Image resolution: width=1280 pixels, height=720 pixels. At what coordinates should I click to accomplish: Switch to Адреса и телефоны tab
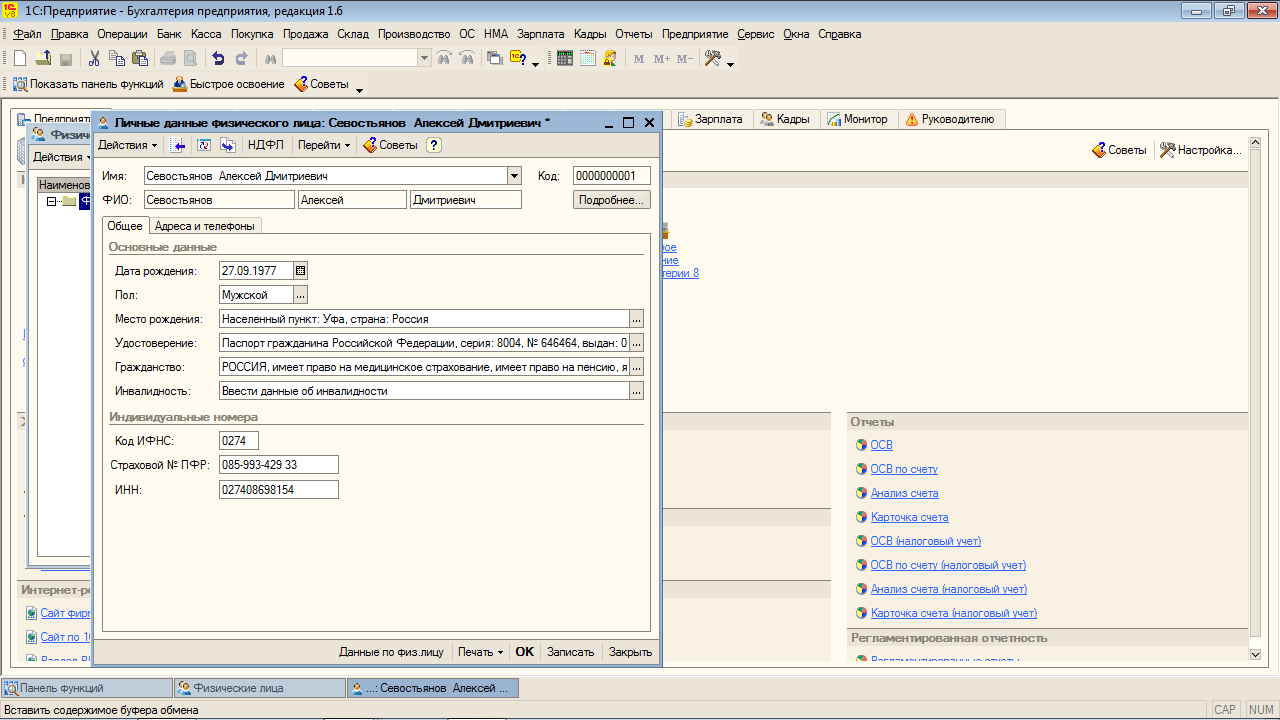click(205, 226)
